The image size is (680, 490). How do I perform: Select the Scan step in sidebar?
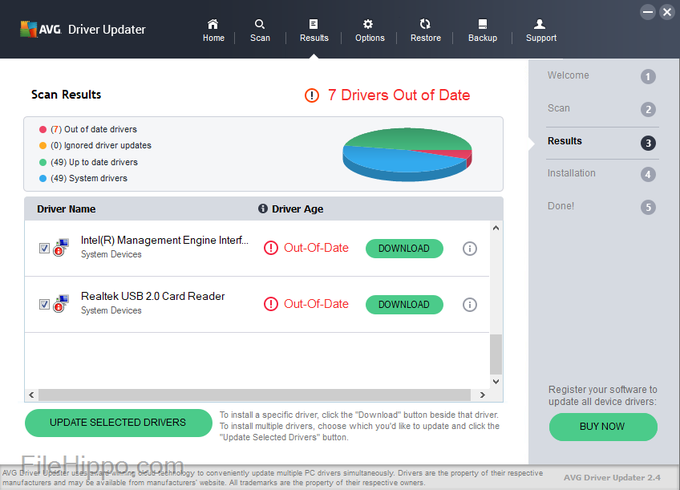[559, 108]
